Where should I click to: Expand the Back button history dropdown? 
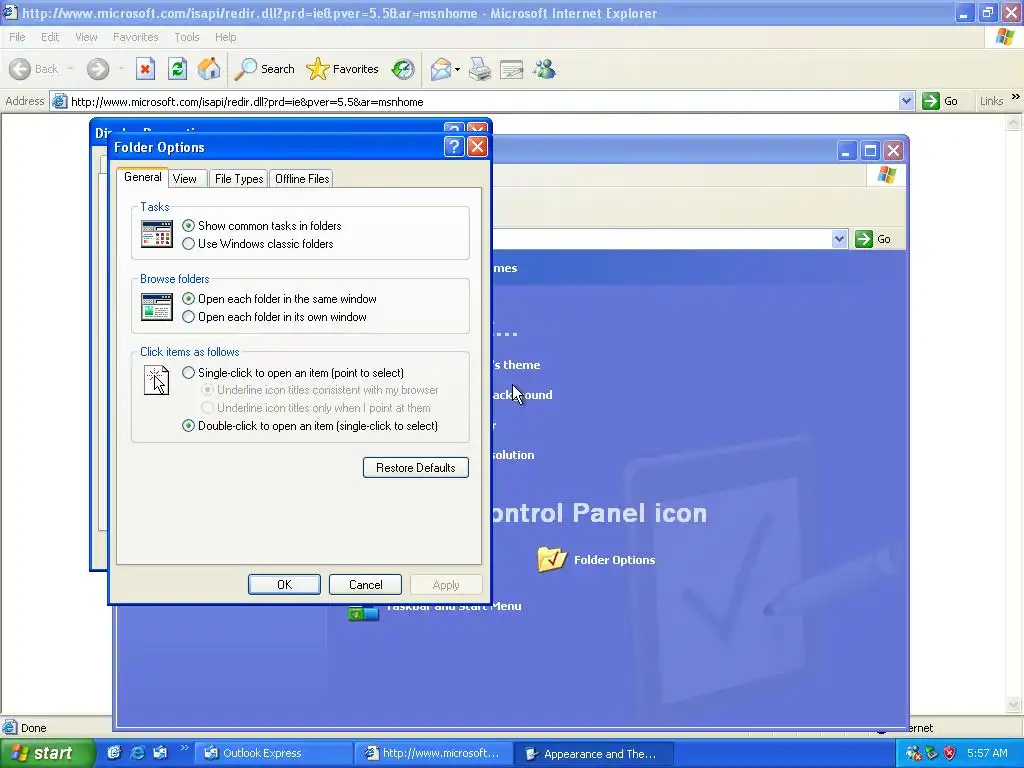click(70, 69)
